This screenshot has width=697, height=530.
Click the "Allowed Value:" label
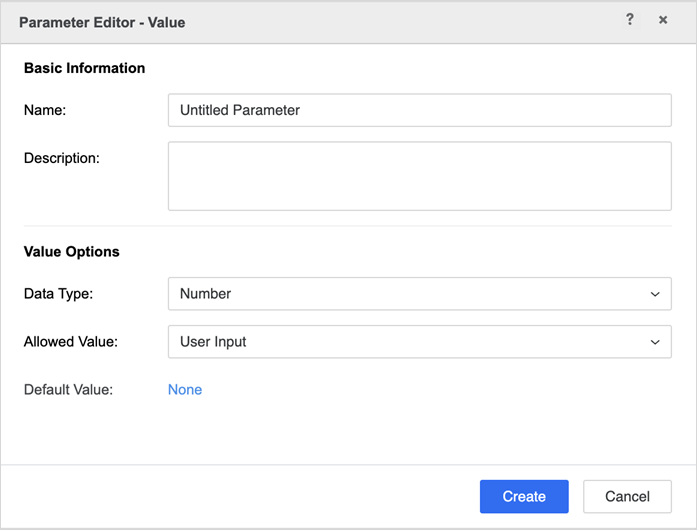click(71, 342)
